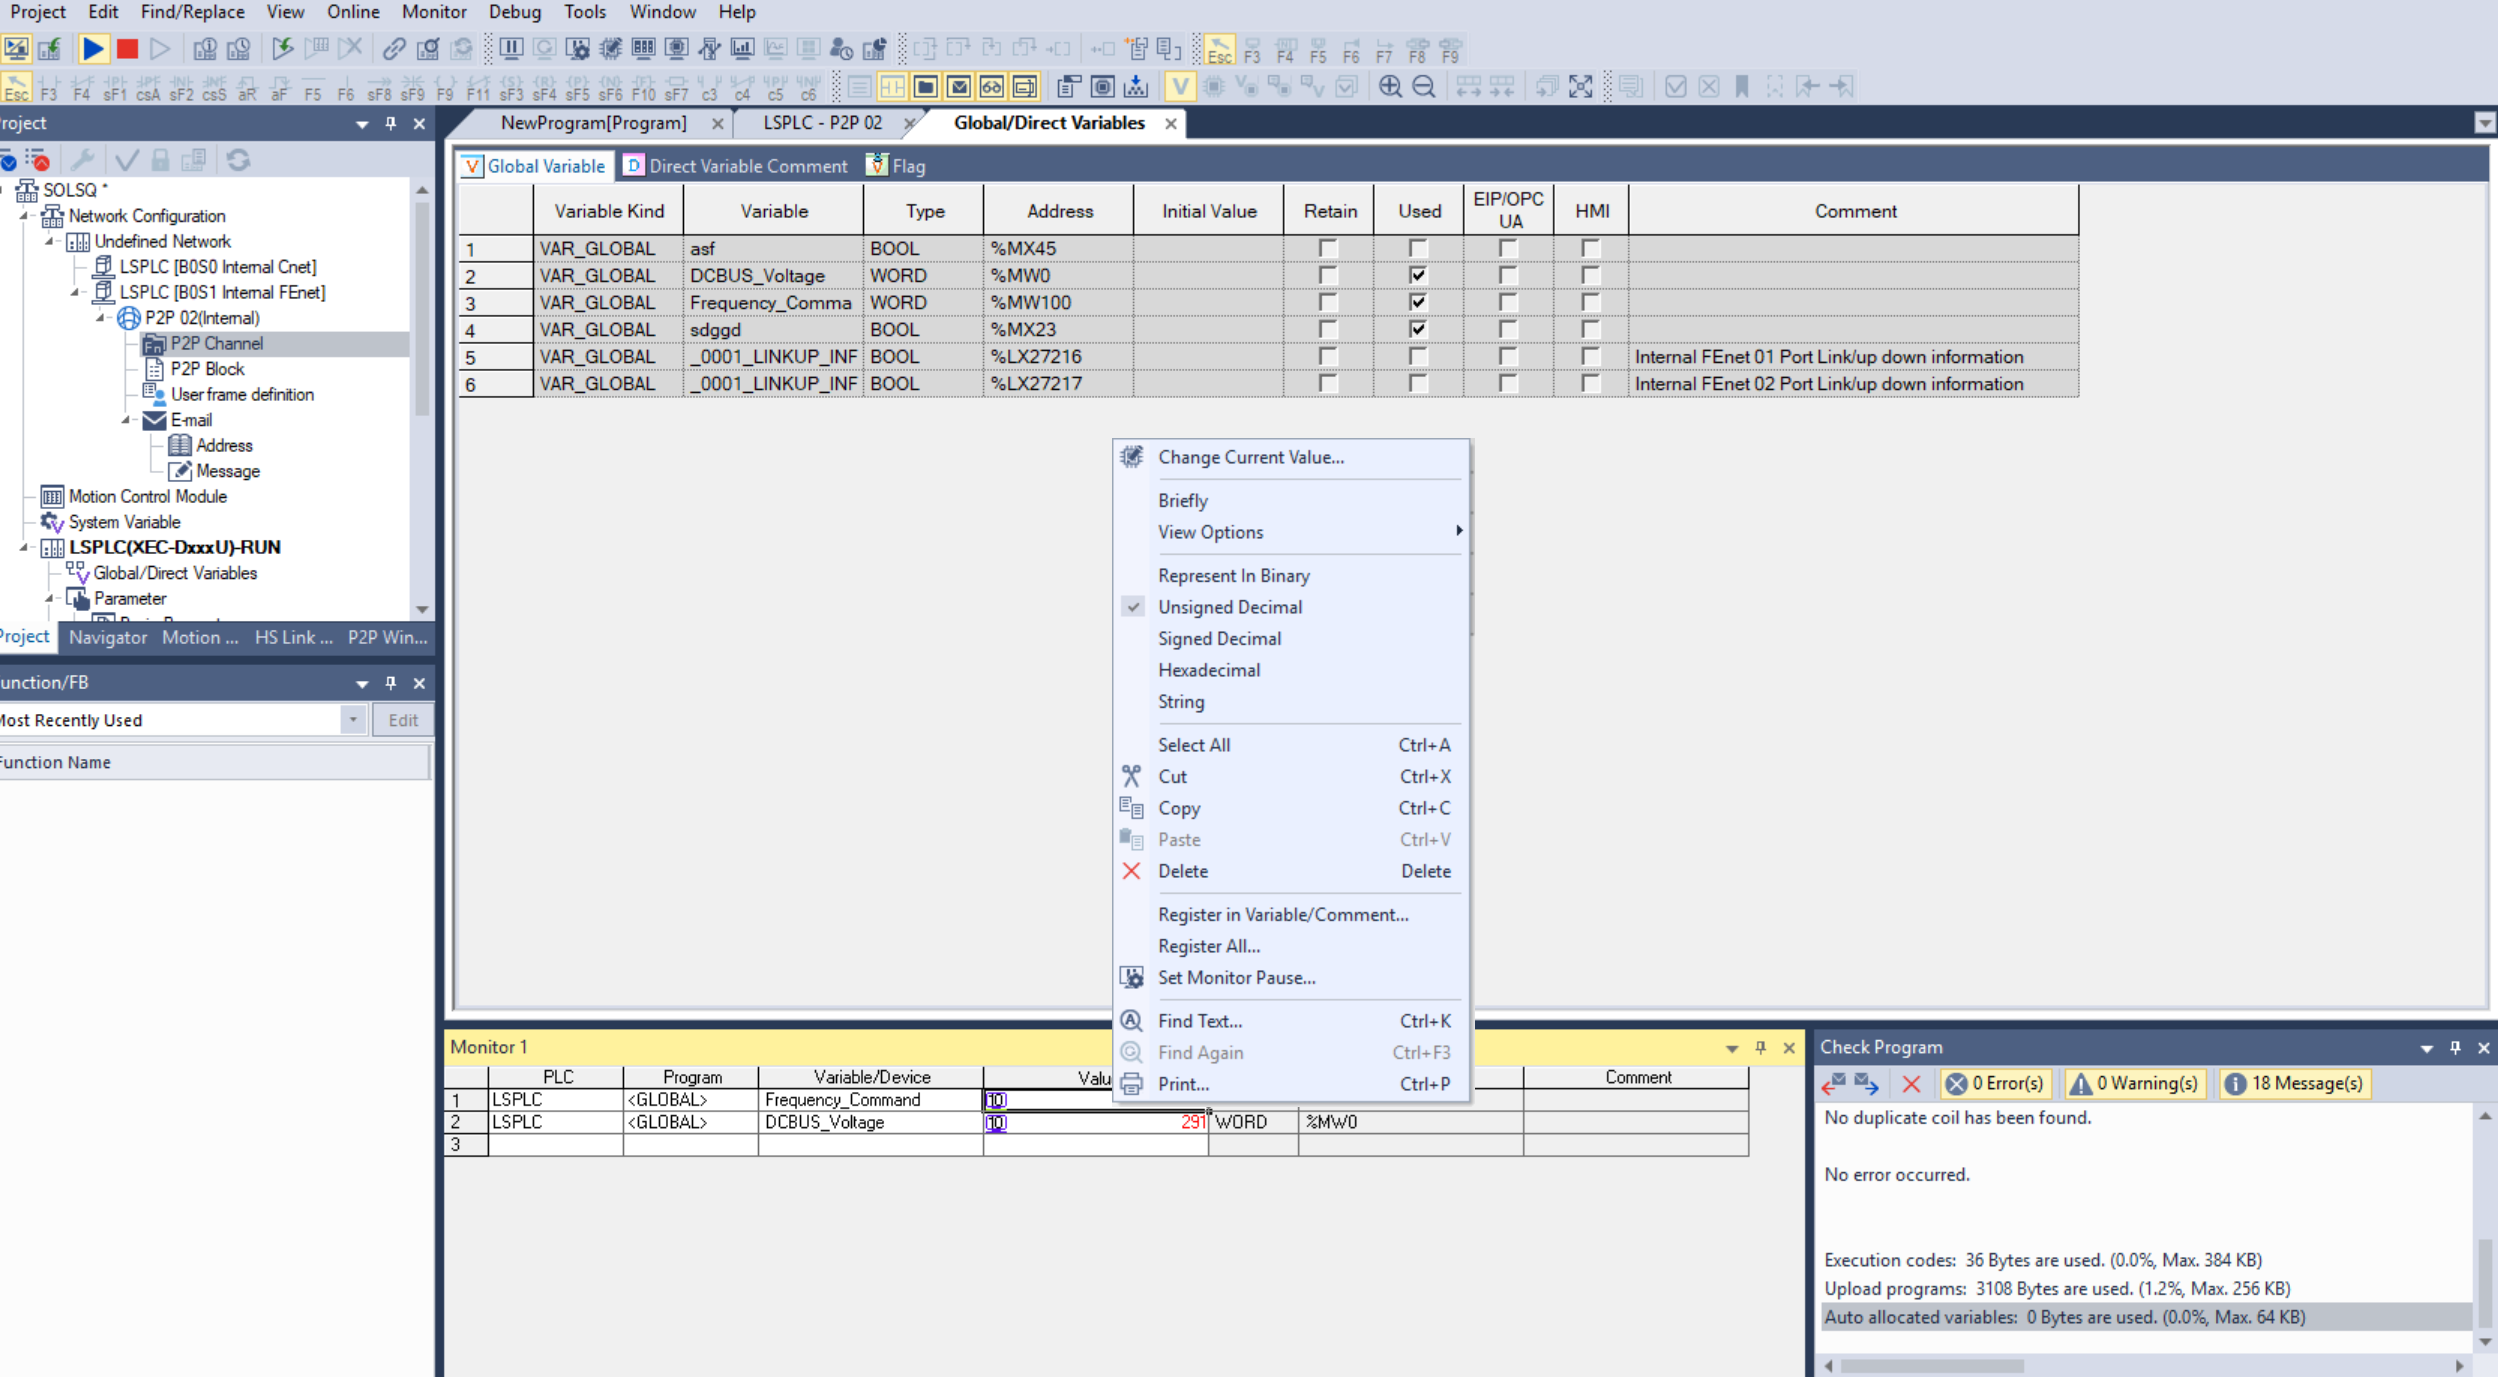
Task: Select the Zoom Out magnifier toolbar icon
Action: pyautogui.click(x=1424, y=86)
